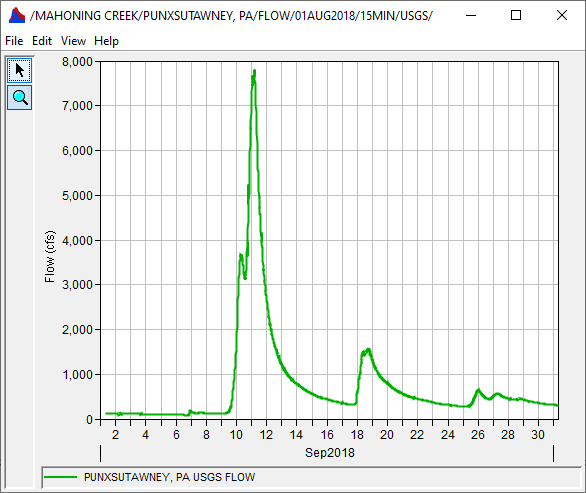Viewport: 586px width, 493px height.
Task: Click the 8,000 y-axis tick label
Action: click(77, 62)
